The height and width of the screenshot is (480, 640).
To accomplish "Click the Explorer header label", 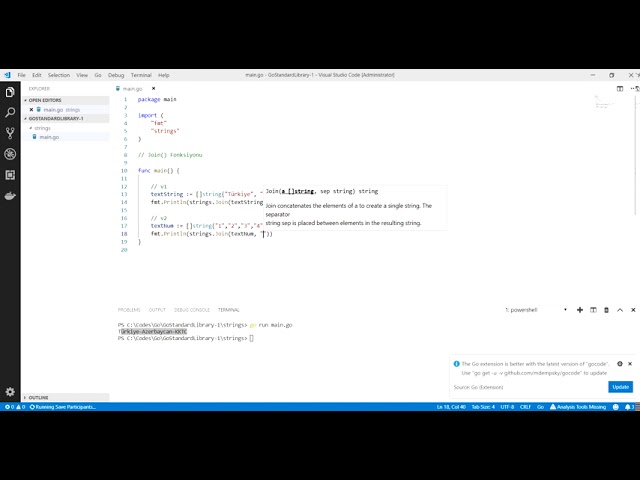I will click(x=39, y=89).
